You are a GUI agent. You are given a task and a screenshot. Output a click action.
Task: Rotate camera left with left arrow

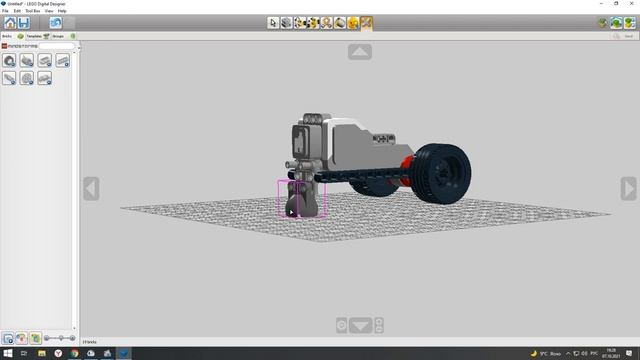click(x=91, y=189)
